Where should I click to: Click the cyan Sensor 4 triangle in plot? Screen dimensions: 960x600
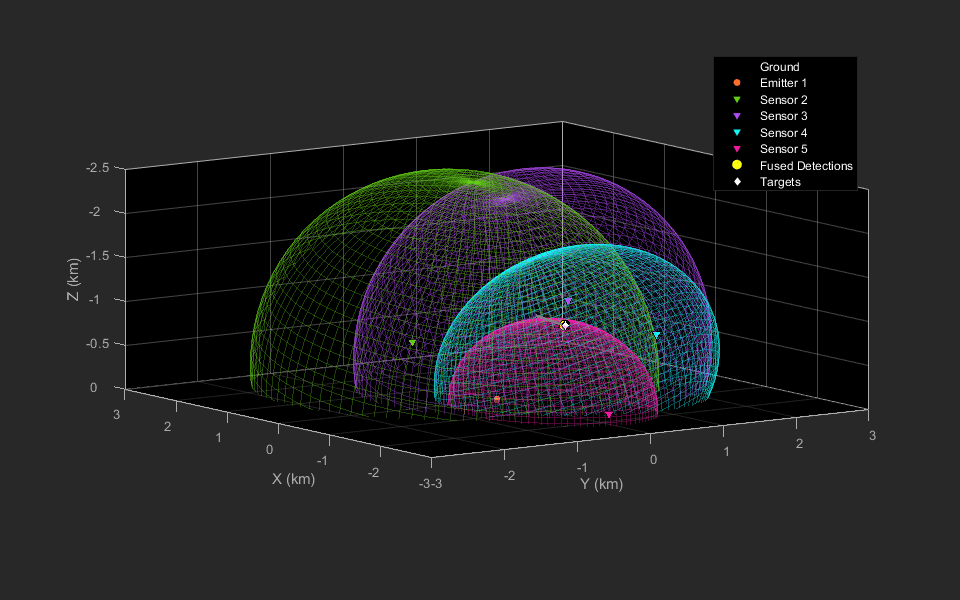pos(656,335)
